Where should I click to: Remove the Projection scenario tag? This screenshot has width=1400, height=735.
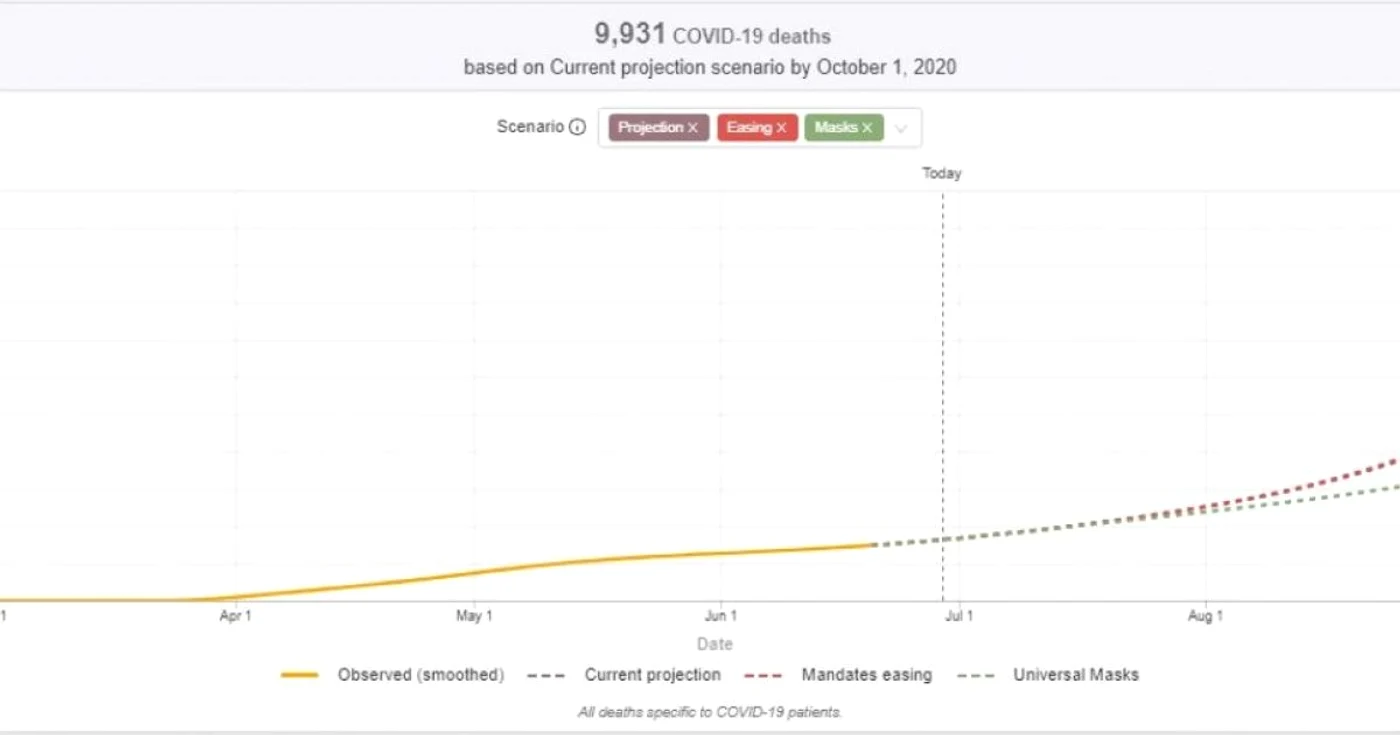click(x=692, y=128)
